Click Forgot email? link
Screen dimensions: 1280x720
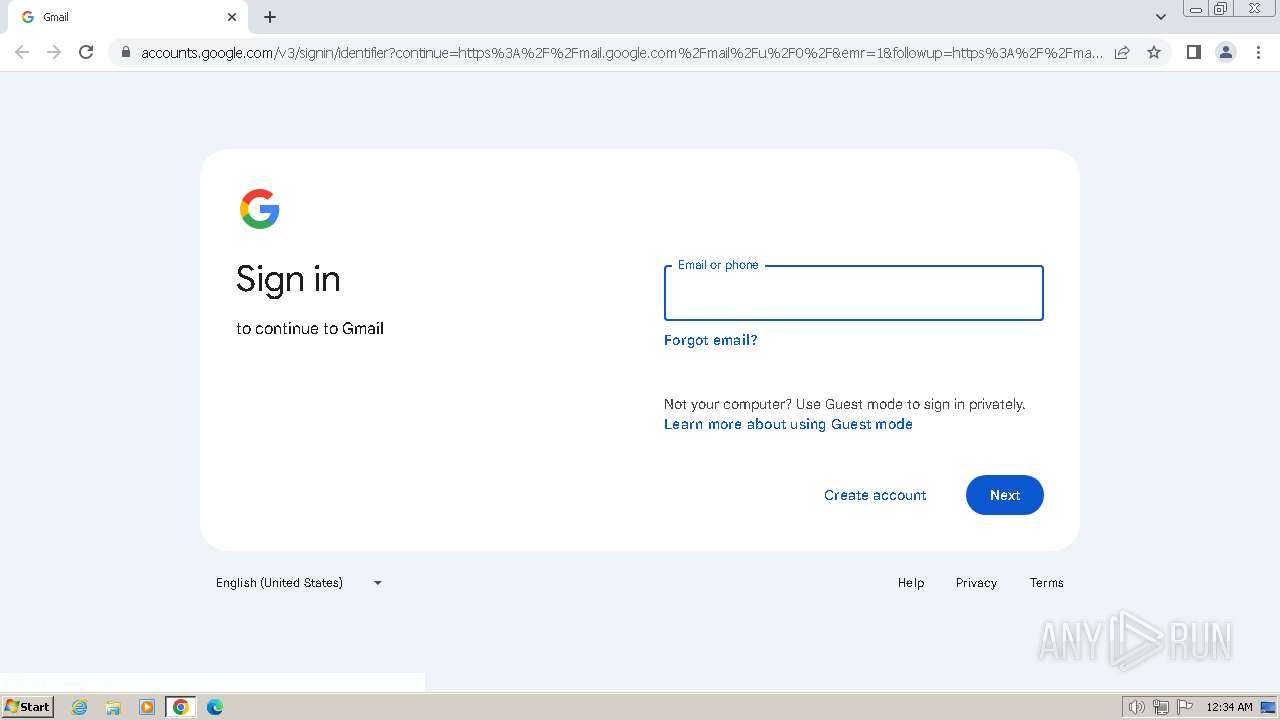click(x=711, y=340)
